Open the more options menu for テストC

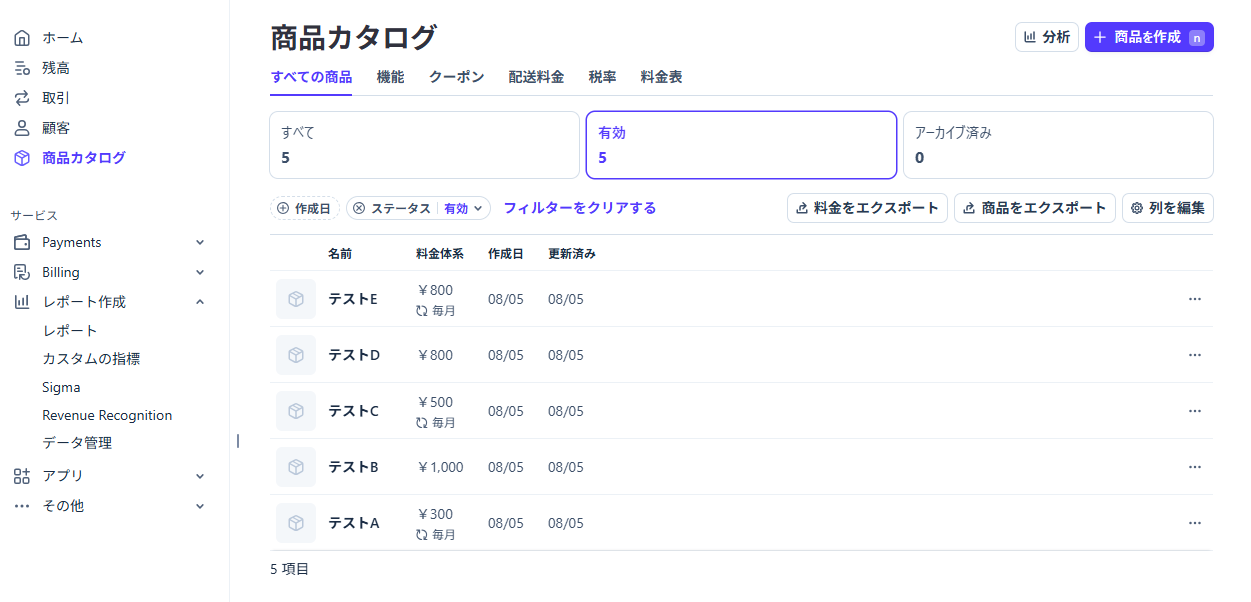coord(1195,411)
